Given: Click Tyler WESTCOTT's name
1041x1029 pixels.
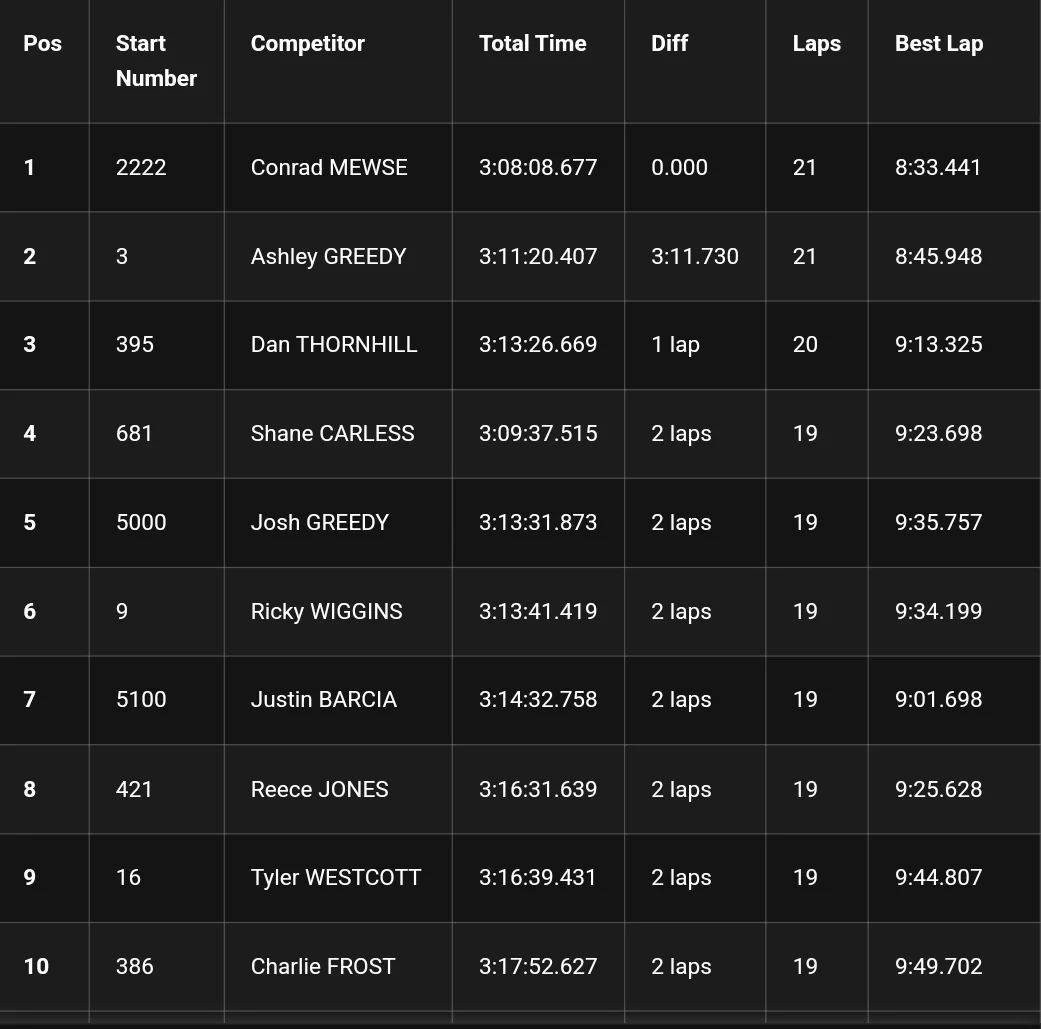Looking at the screenshot, I should pyautogui.click(x=335, y=878).
